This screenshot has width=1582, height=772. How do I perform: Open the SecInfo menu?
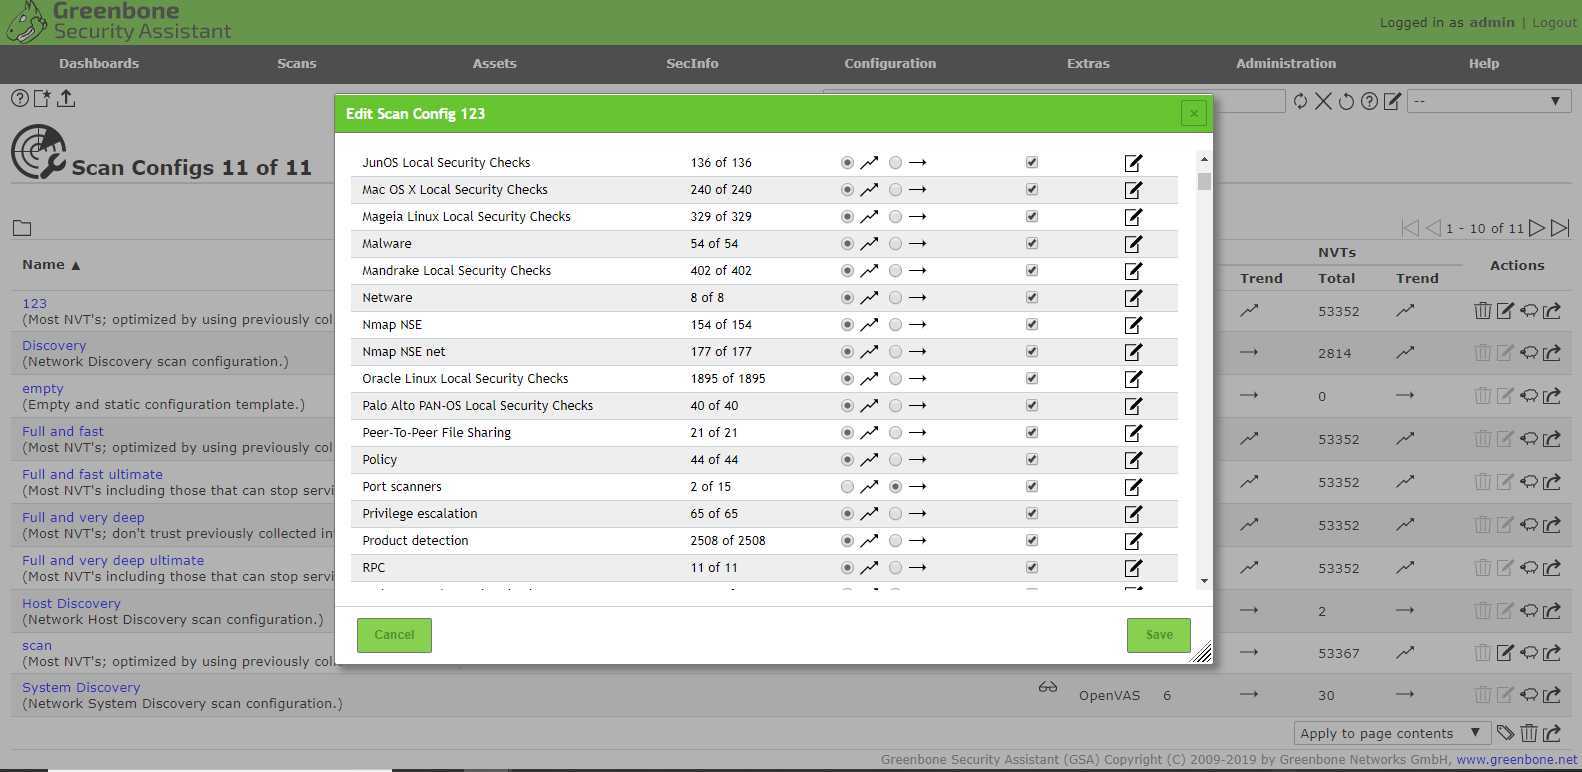point(692,63)
